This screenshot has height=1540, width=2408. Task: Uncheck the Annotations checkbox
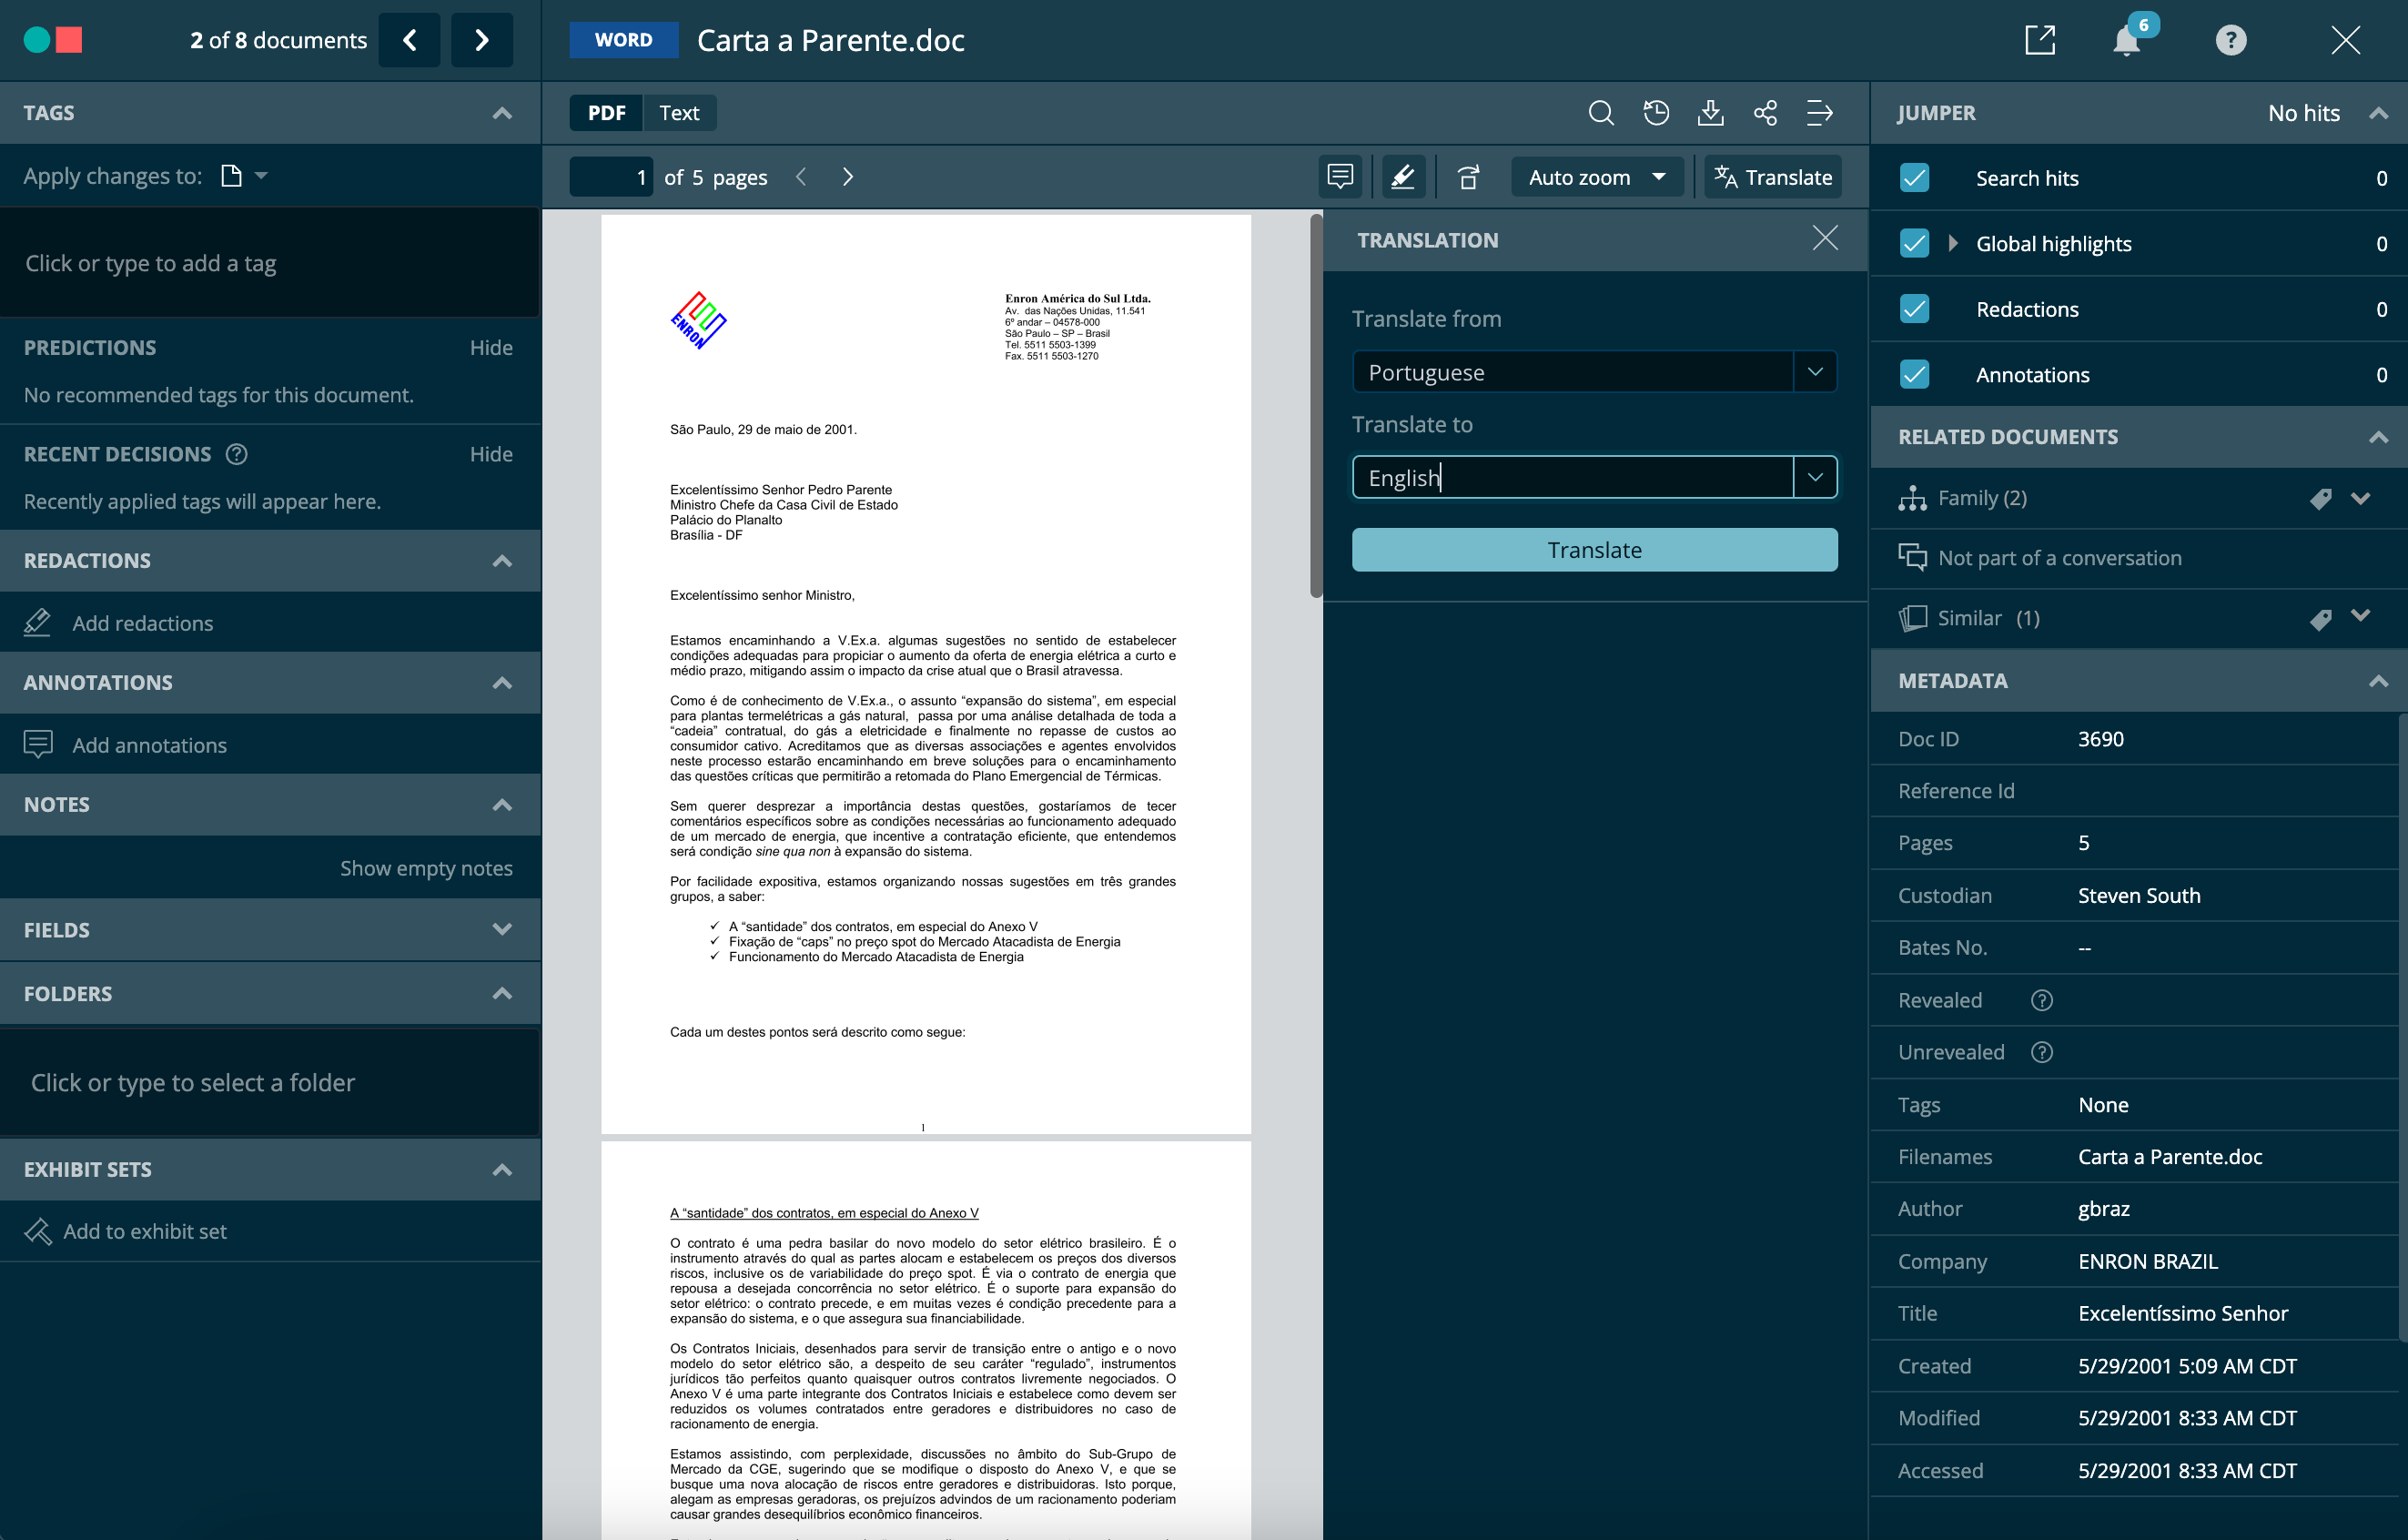click(x=1913, y=374)
